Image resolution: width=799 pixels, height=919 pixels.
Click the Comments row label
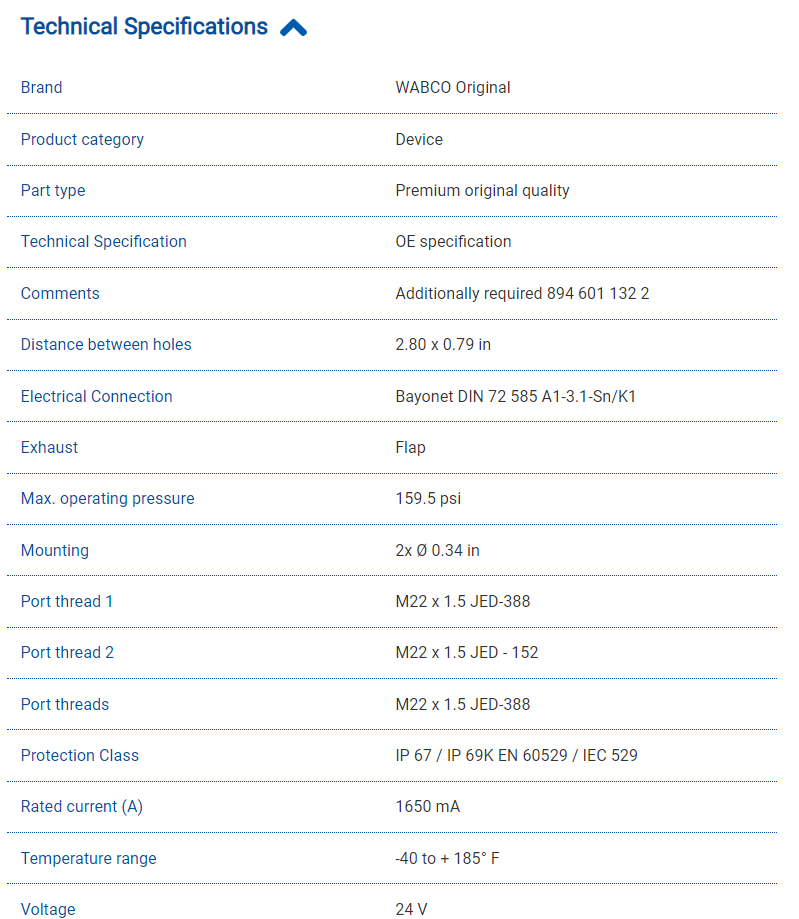pyautogui.click(x=60, y=294)
